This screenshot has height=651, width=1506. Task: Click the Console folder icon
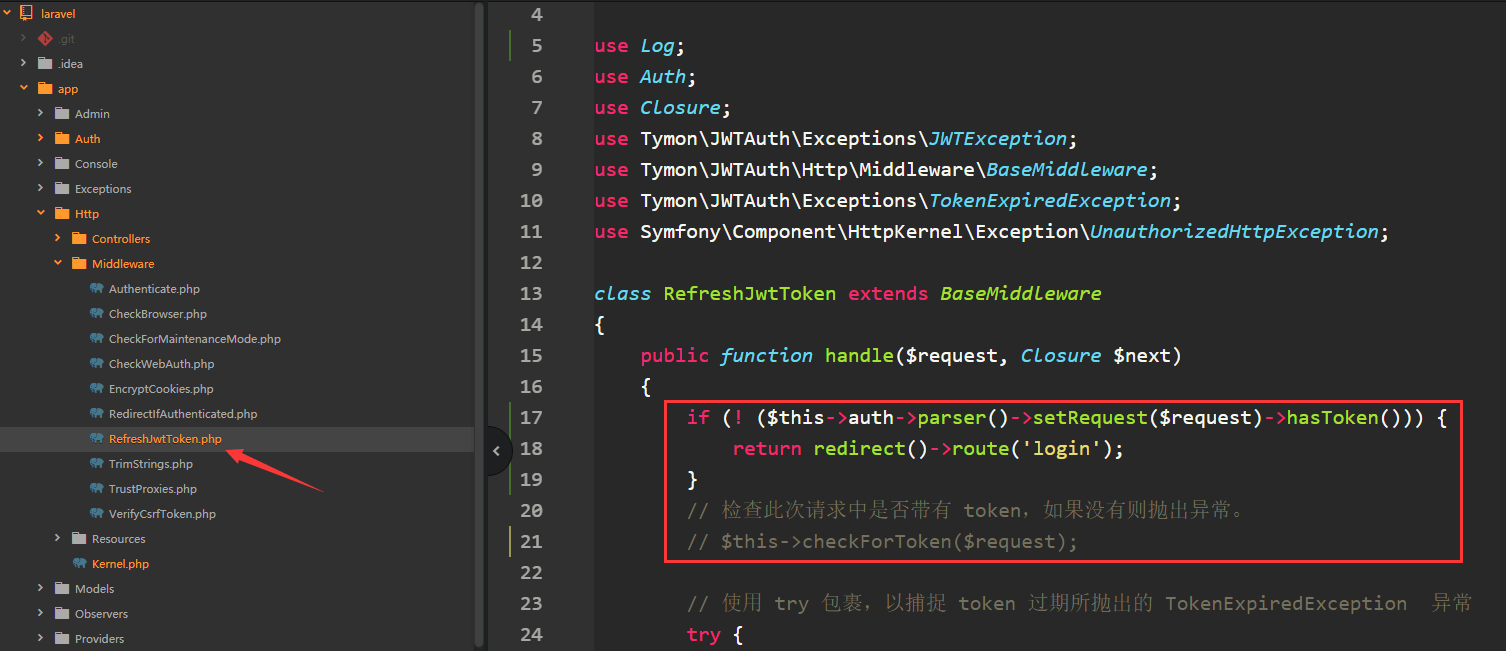(61, 163)
